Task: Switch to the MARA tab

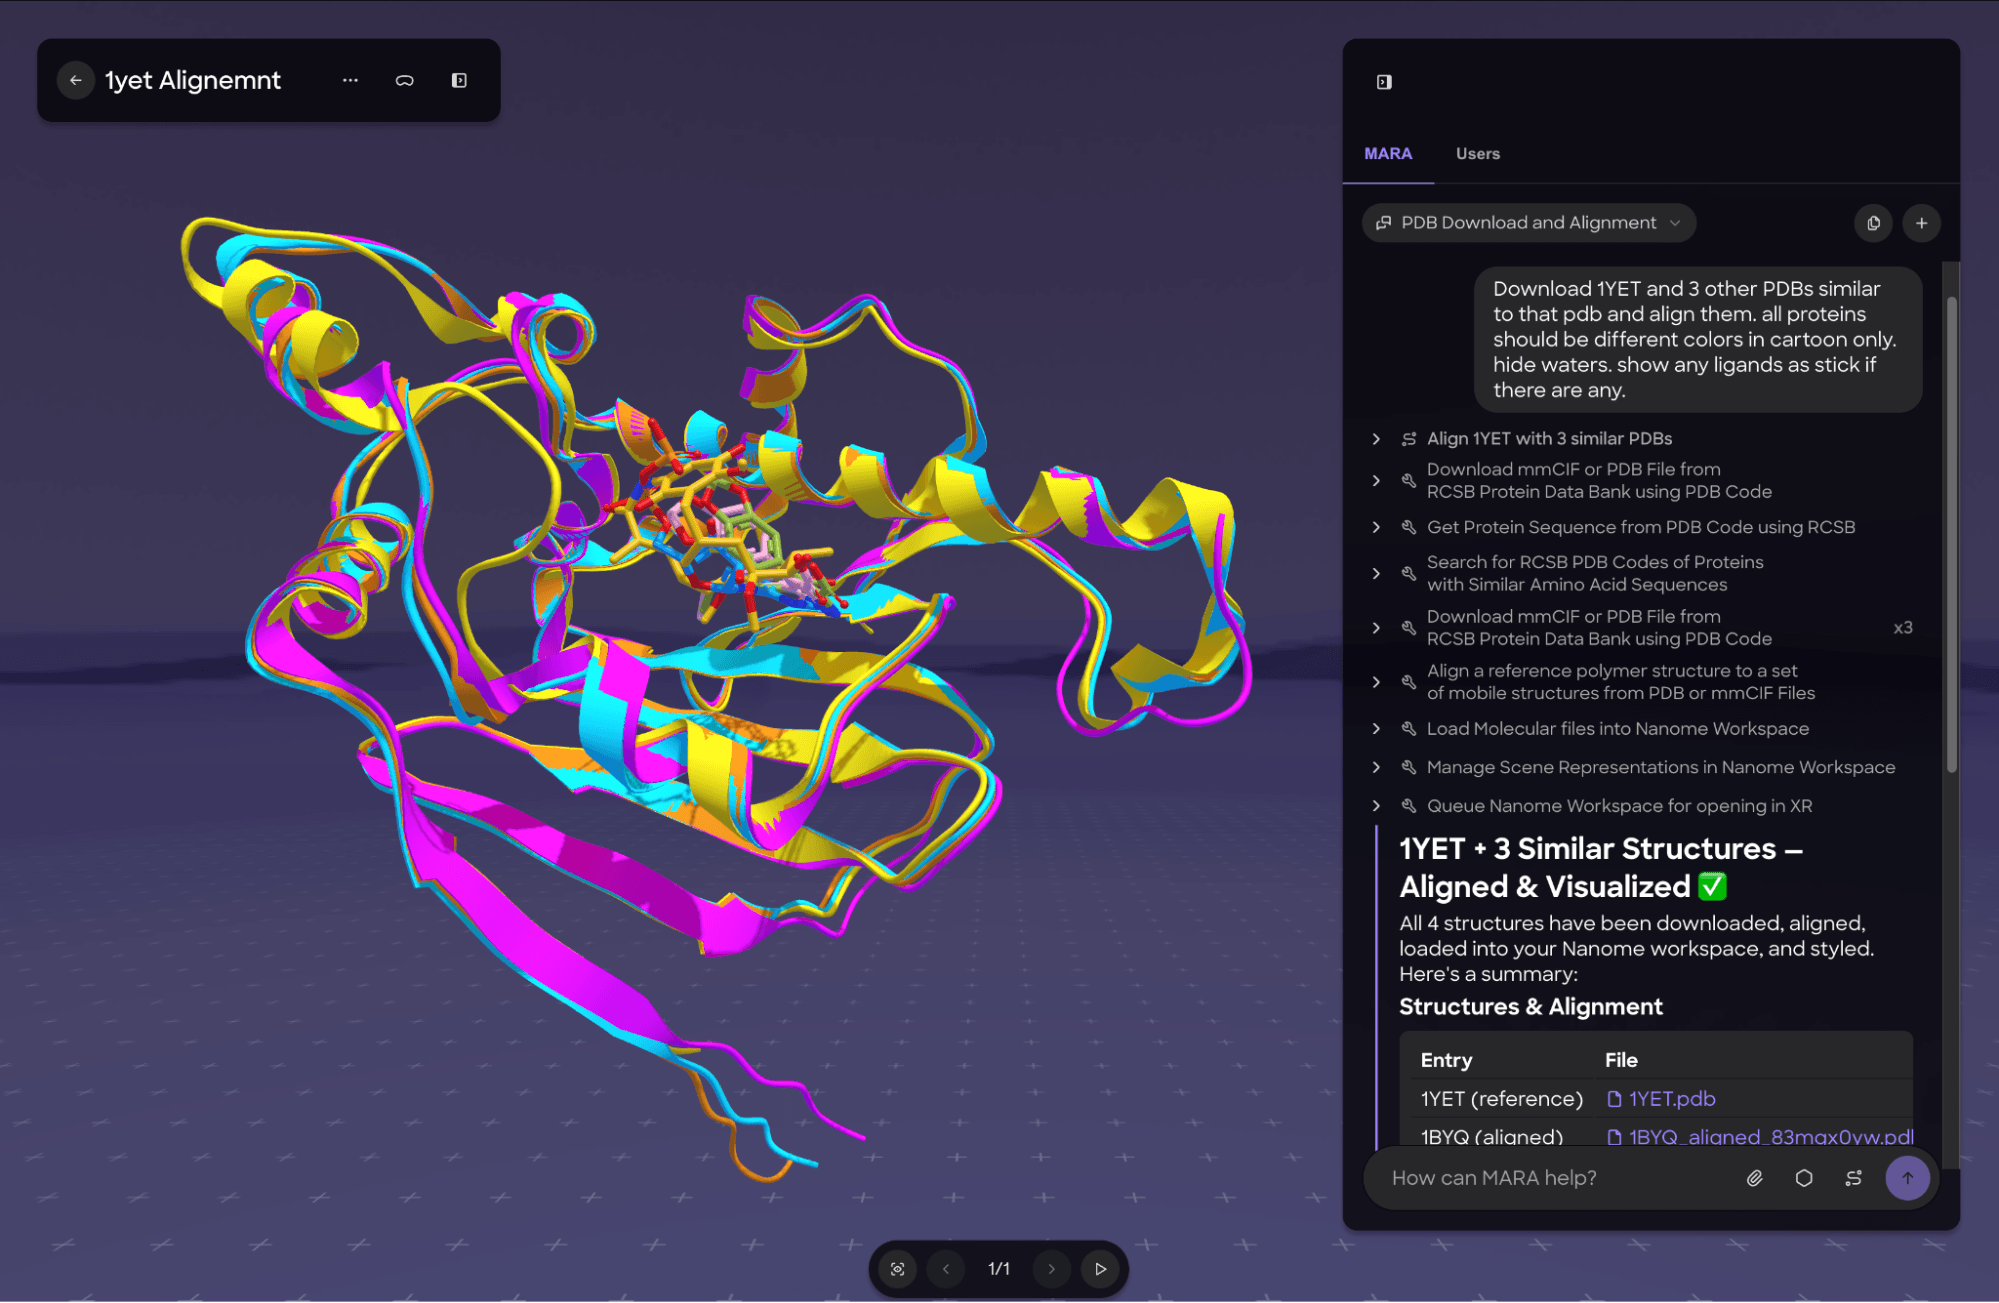Action: point(1388,154)
